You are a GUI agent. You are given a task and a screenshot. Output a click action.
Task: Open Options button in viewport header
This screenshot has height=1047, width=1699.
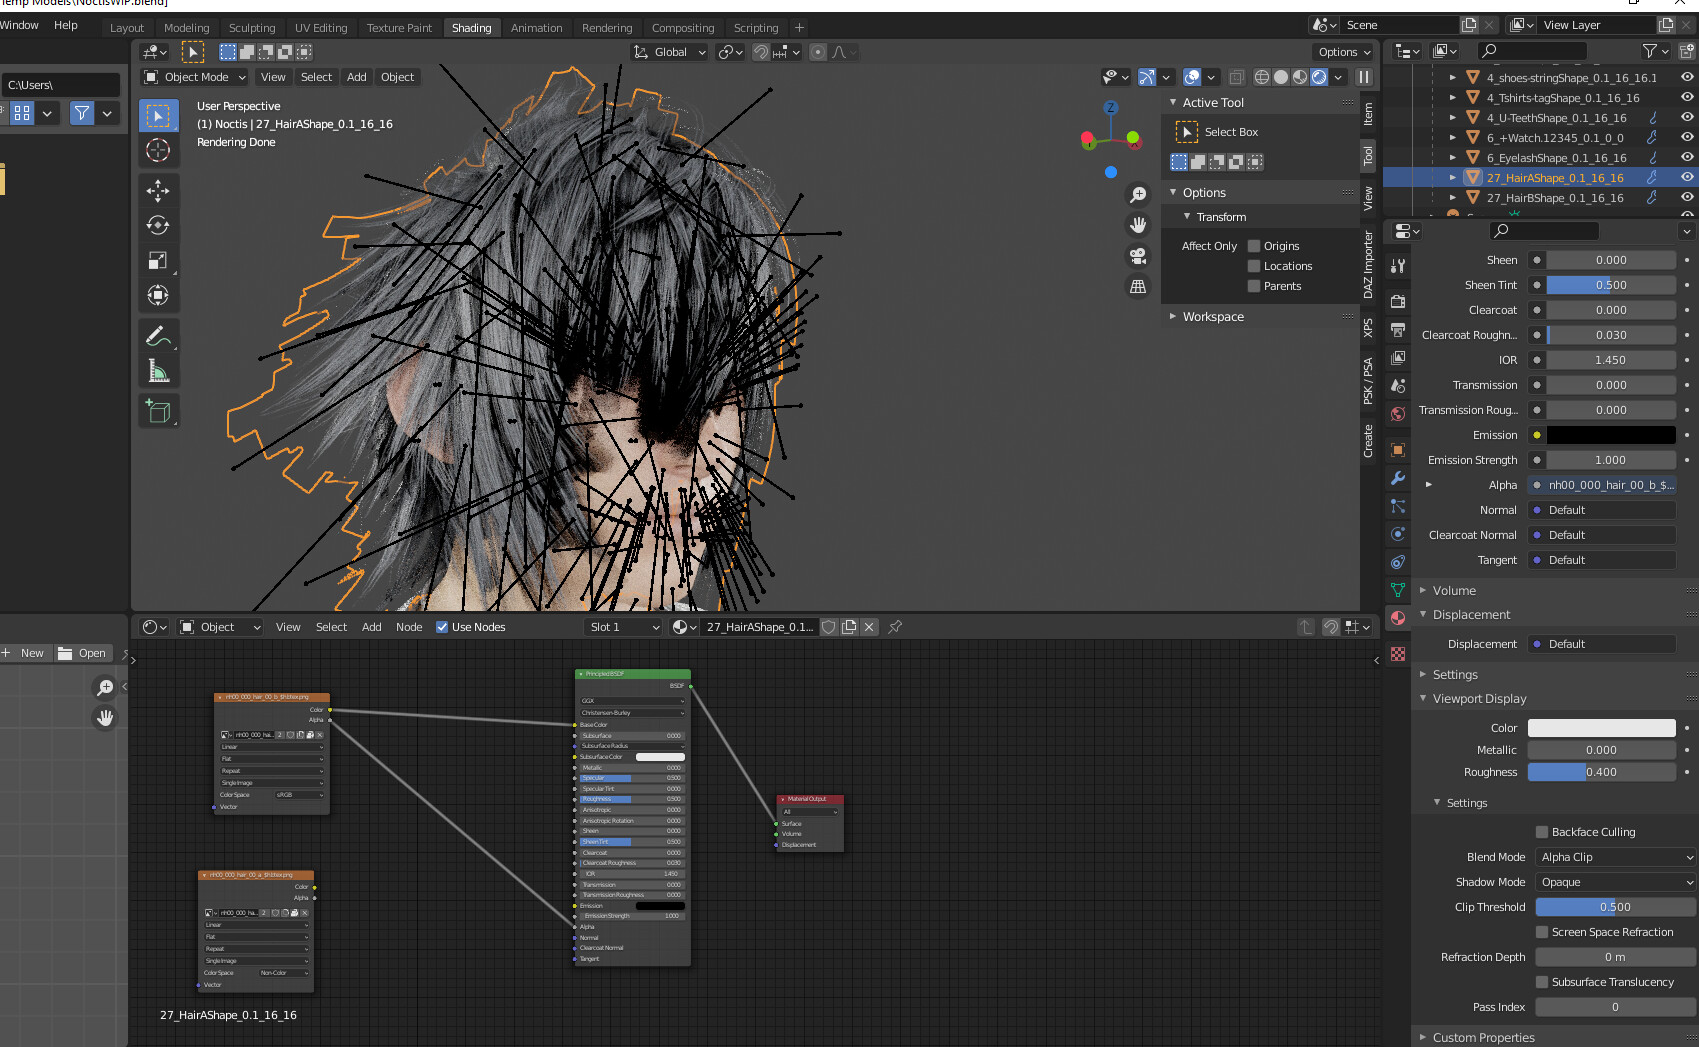tap(1344, 52)
